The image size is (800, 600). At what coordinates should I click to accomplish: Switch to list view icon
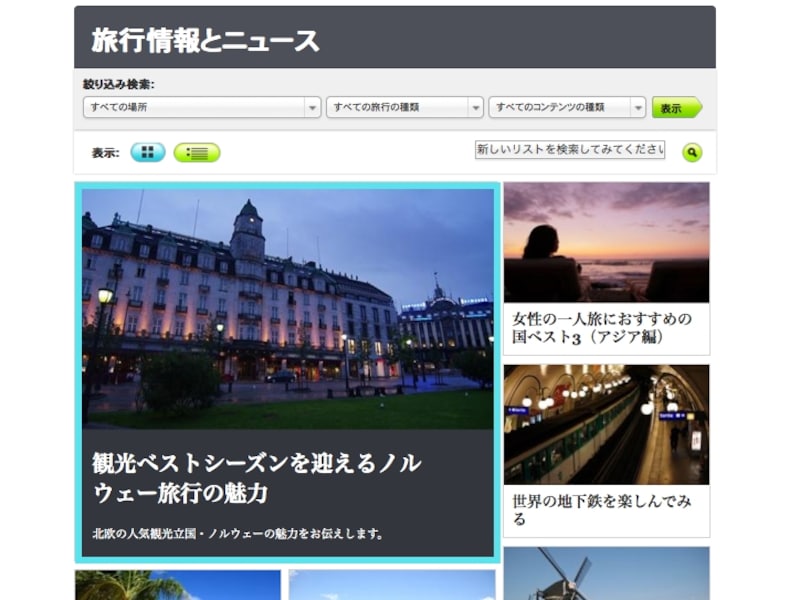tap(197, 153)
